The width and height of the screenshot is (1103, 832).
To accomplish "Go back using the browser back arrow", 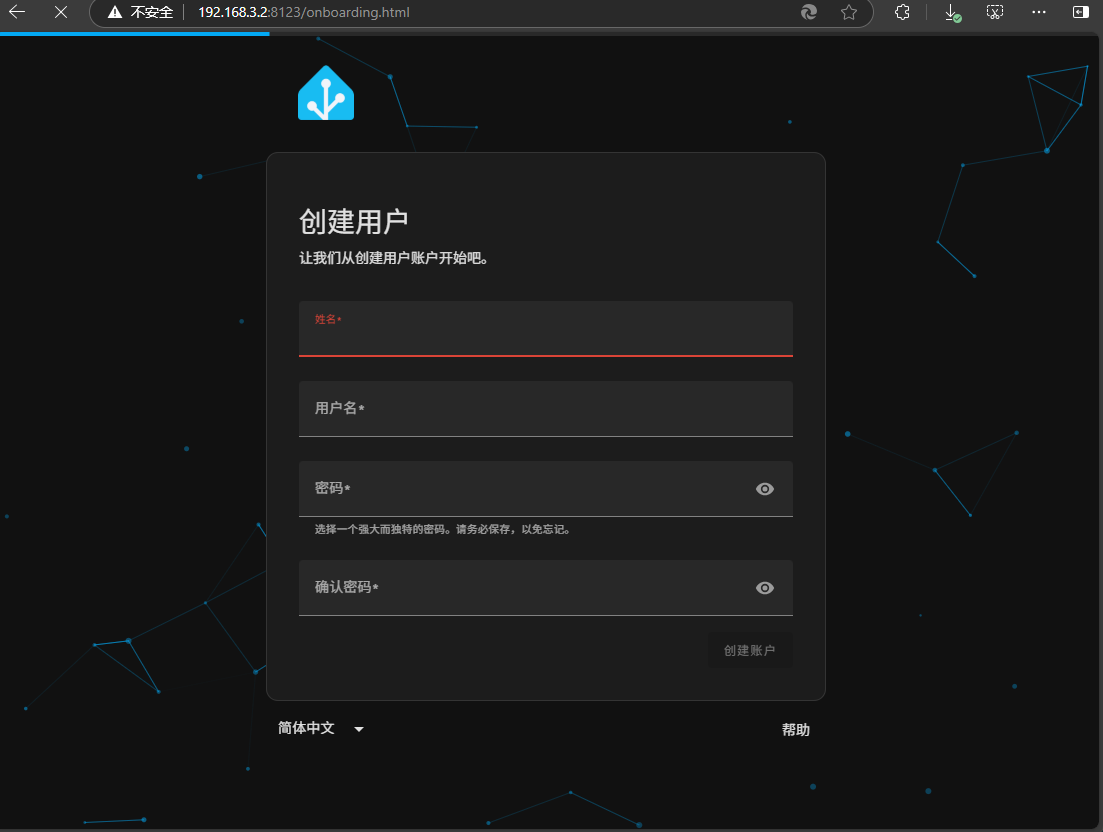I will (18, 13).
